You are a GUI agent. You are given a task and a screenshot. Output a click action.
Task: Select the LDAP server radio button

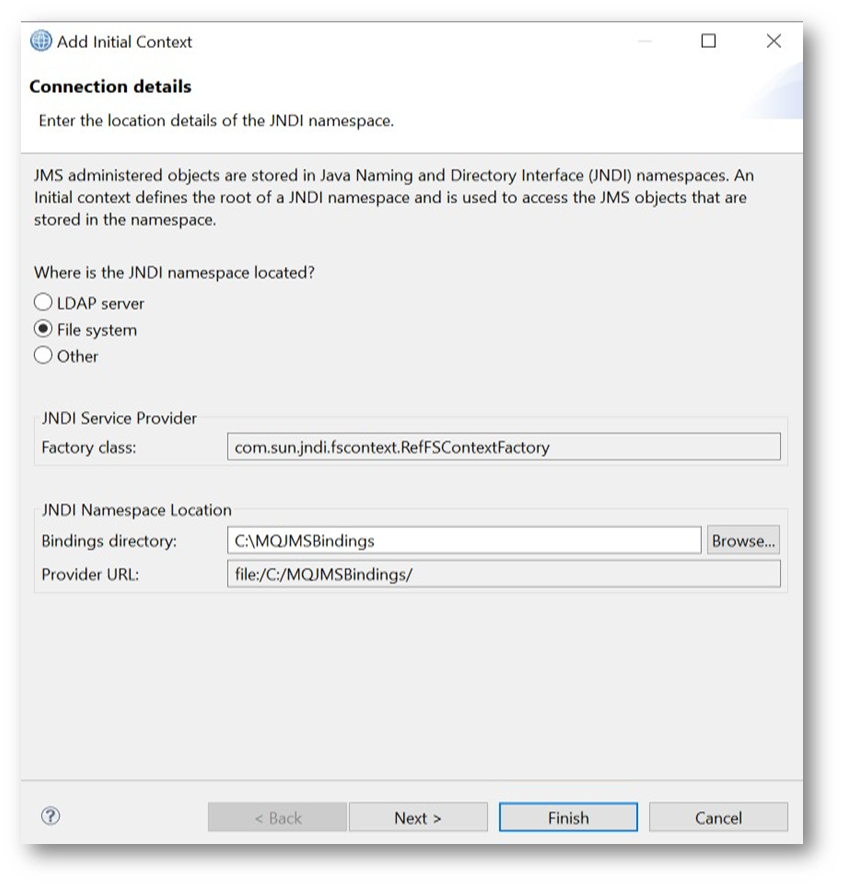tap(43, 302)
